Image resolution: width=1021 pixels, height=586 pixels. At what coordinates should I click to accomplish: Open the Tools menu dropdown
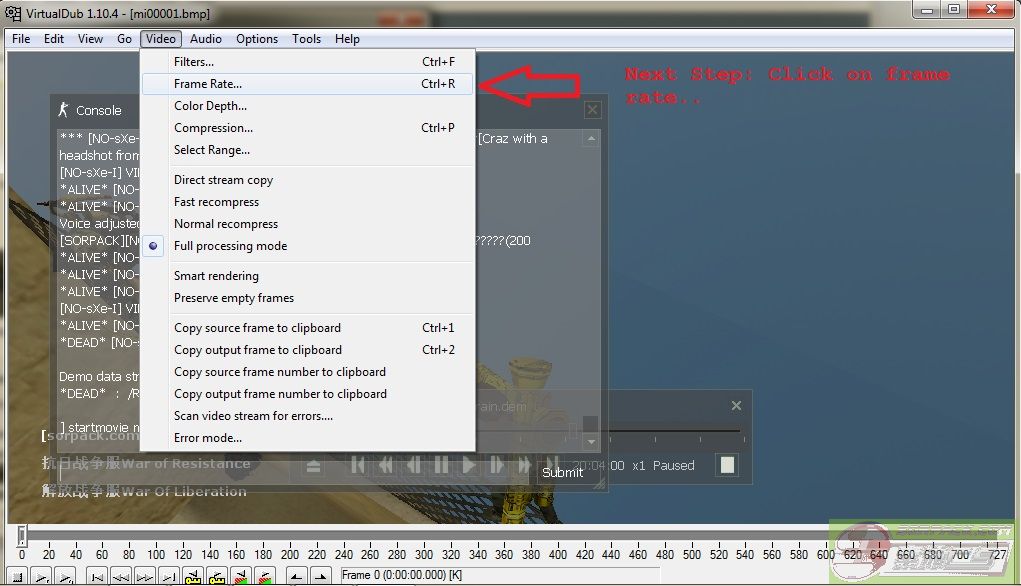(307, 39)
